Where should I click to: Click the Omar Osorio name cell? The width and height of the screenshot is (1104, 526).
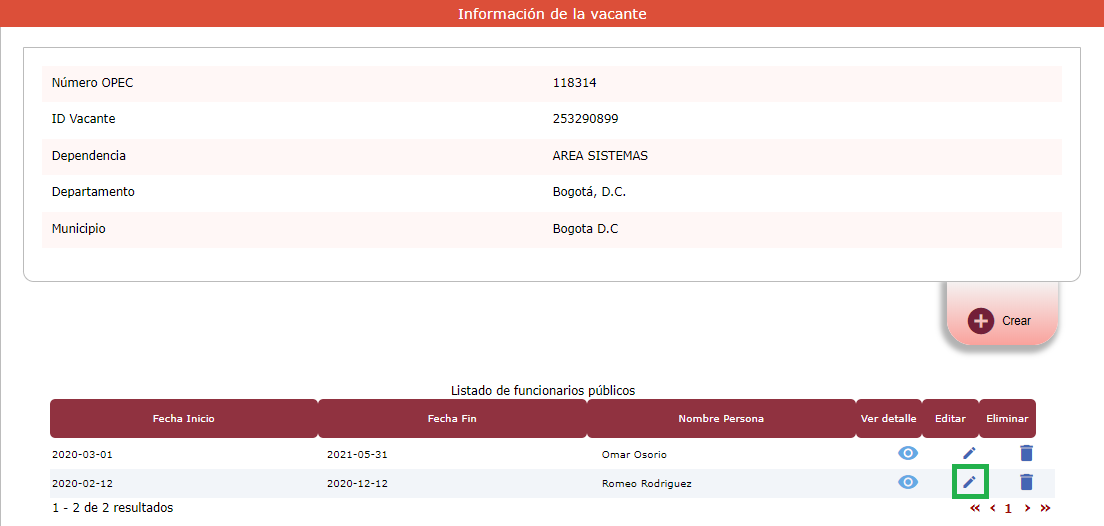tap(634, 455)
